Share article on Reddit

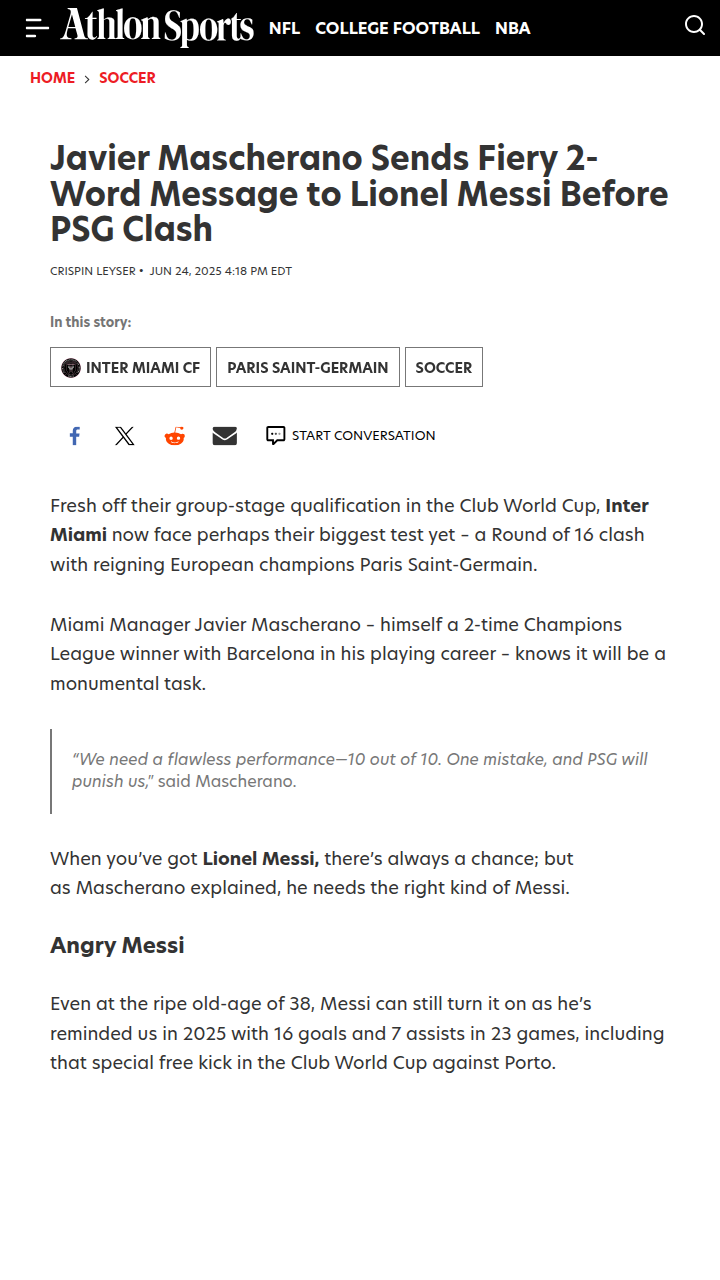(x=175, y=436)
